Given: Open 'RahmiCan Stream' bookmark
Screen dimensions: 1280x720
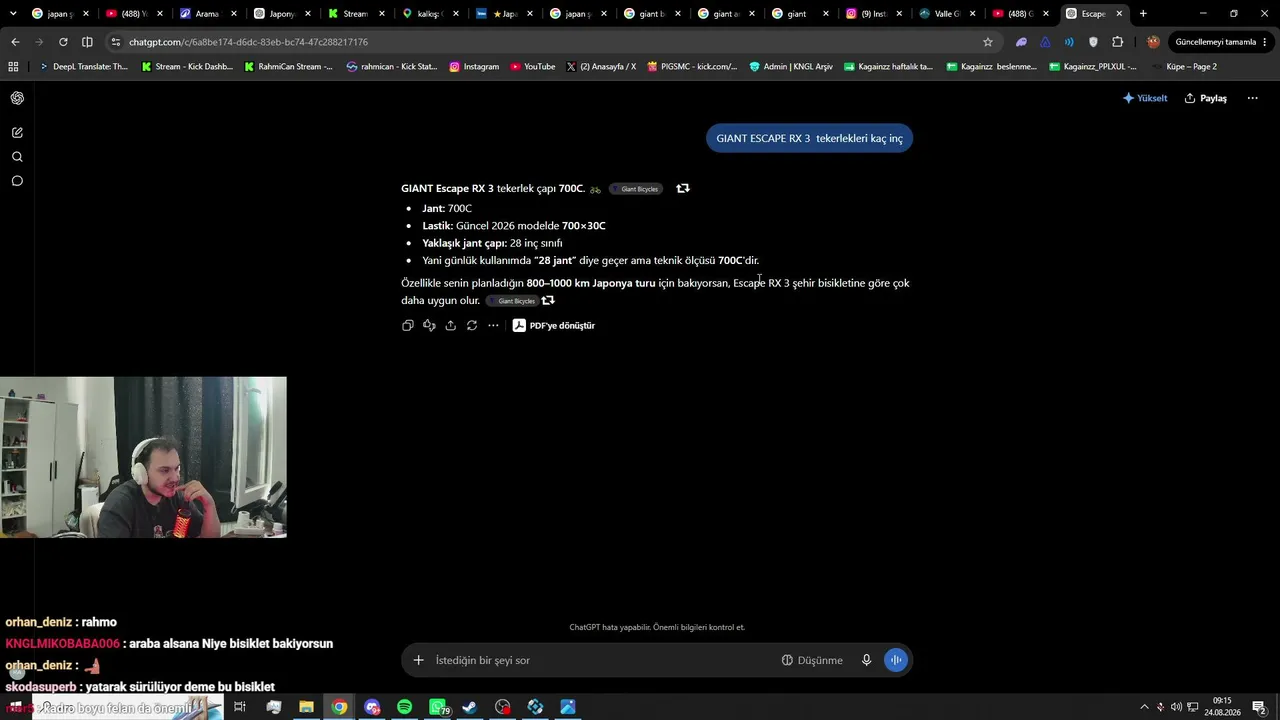Looking at the screenshot, I should click(288, 67).
